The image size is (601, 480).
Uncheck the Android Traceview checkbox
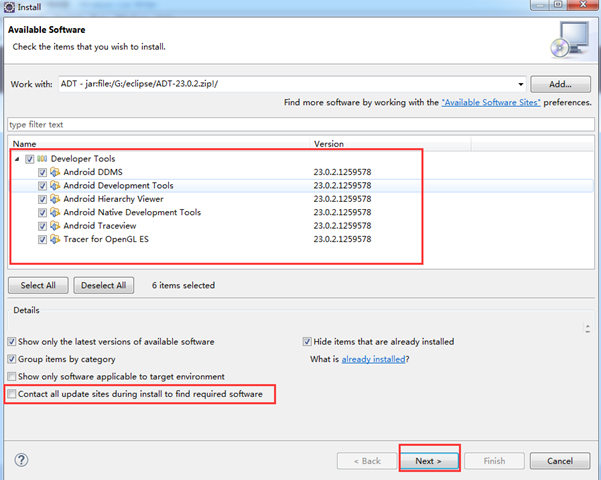[x=42, y=226]
